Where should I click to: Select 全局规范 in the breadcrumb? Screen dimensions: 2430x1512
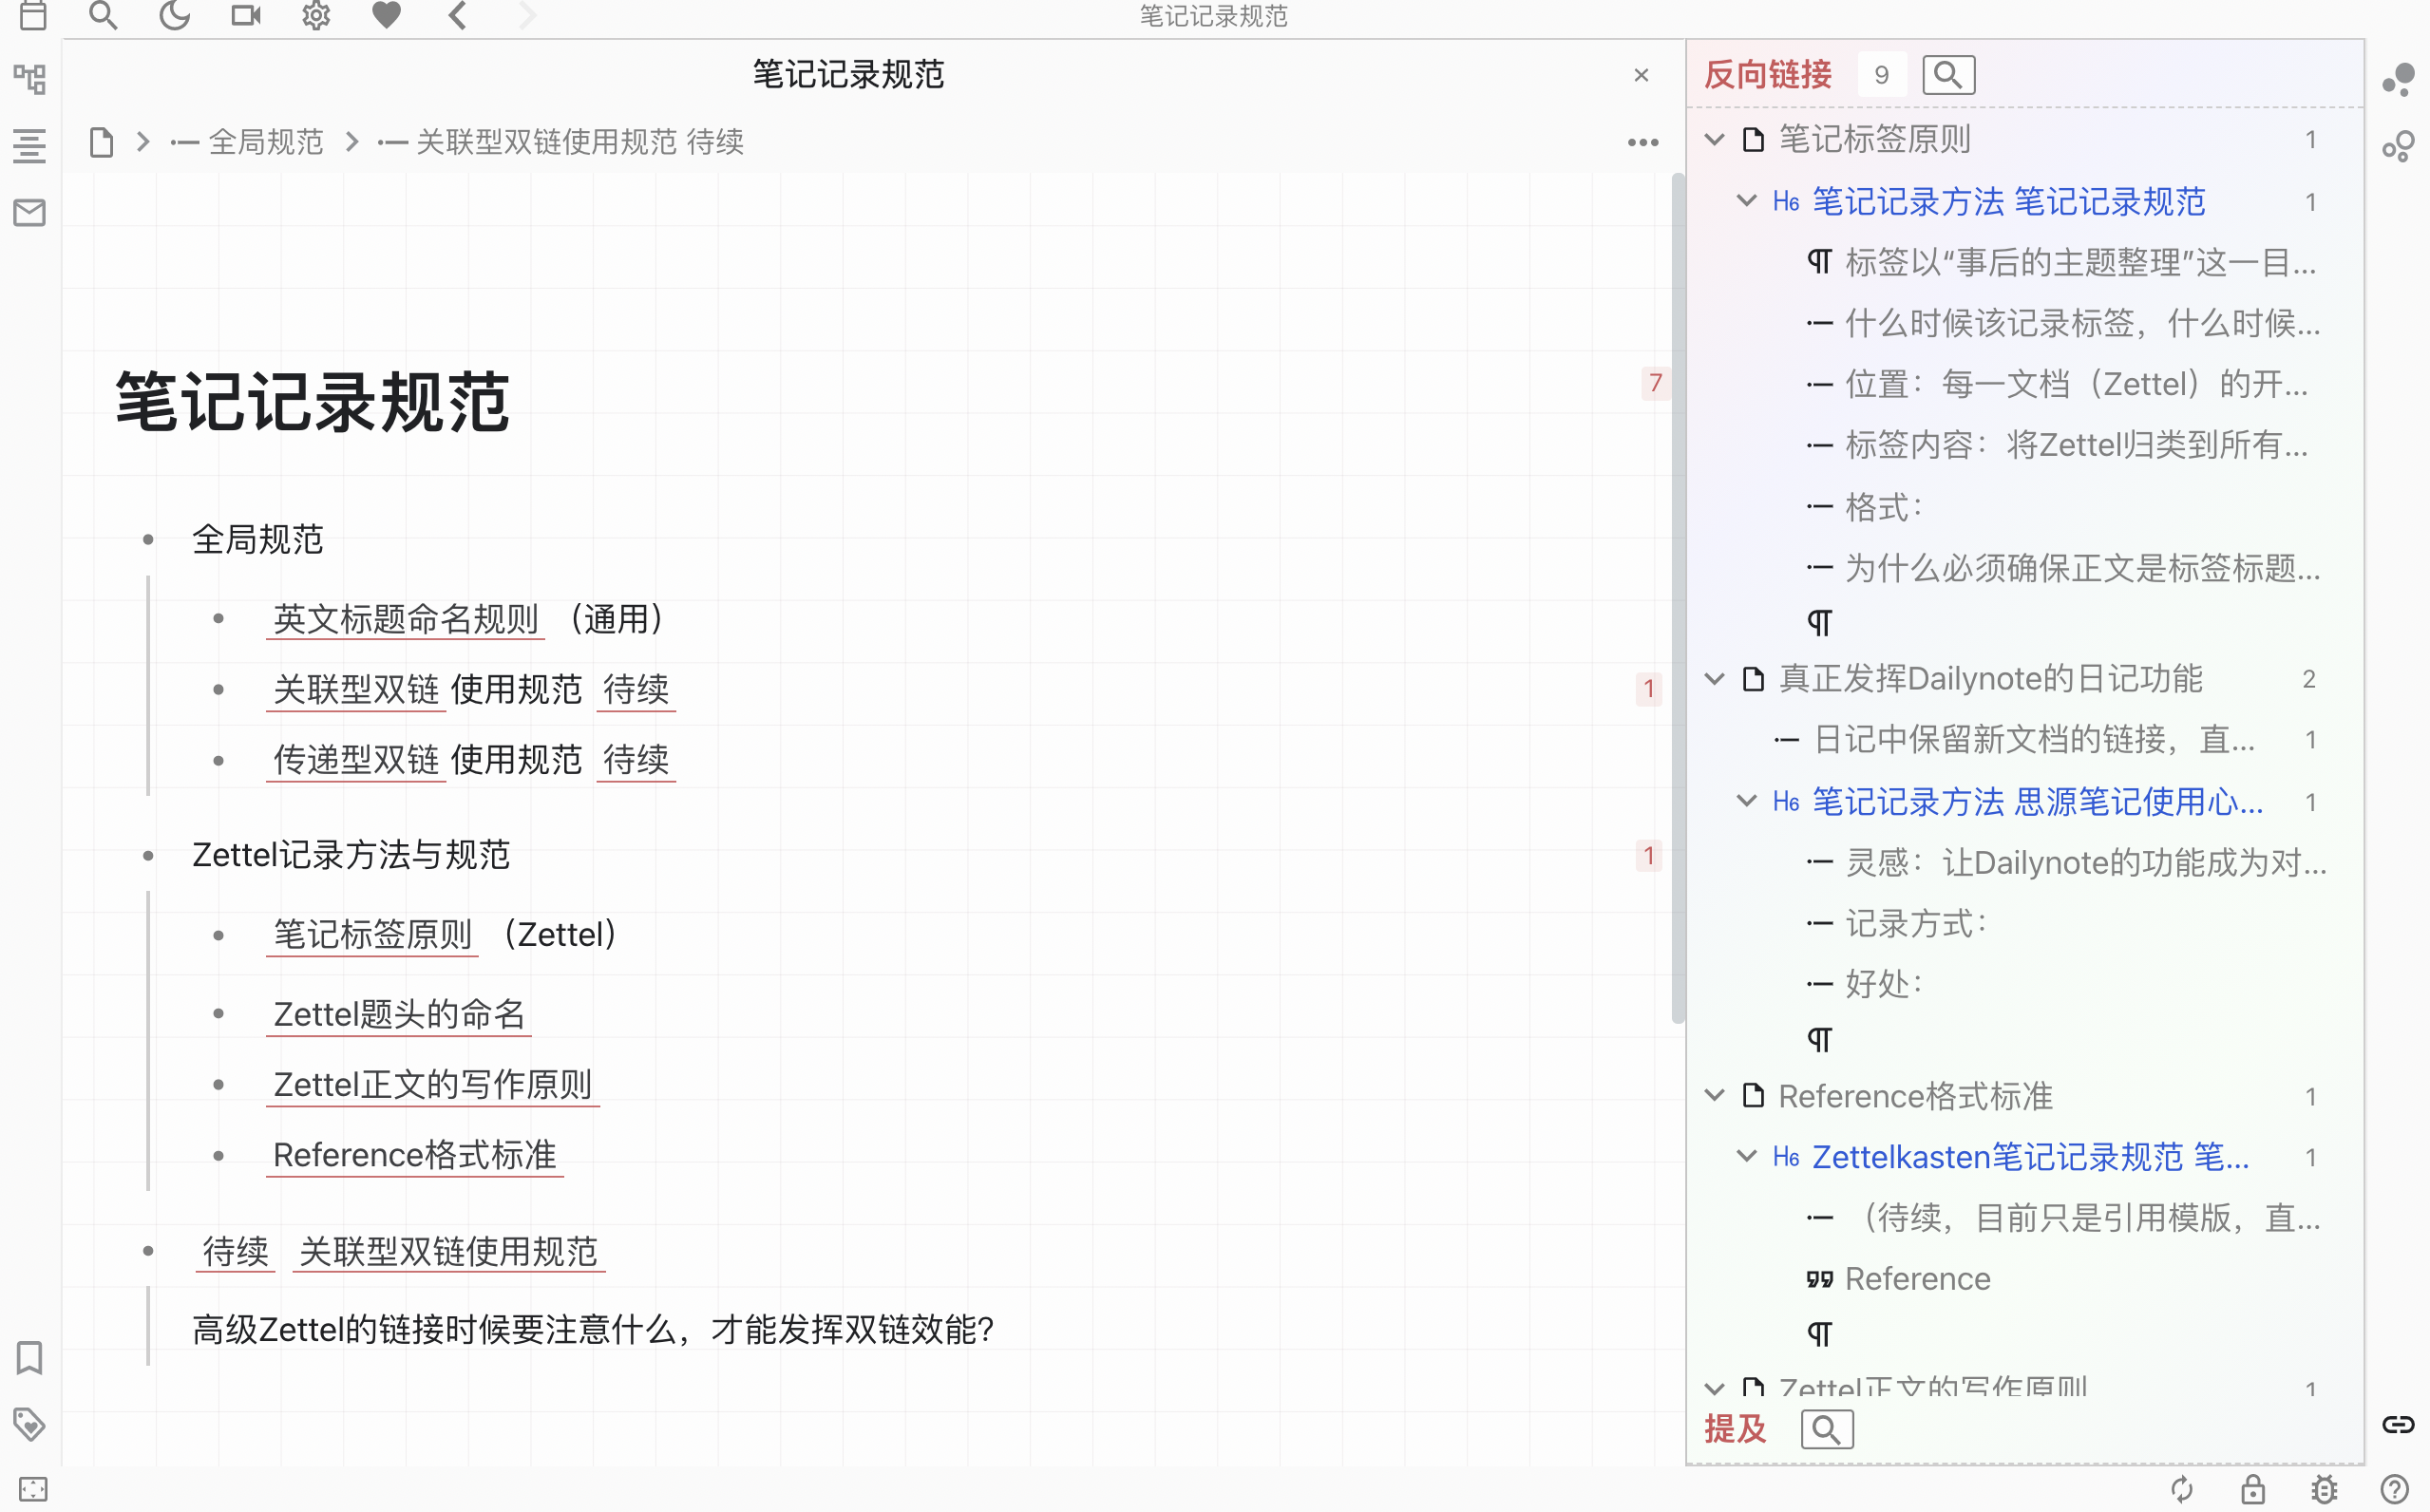tap(265, 142)
